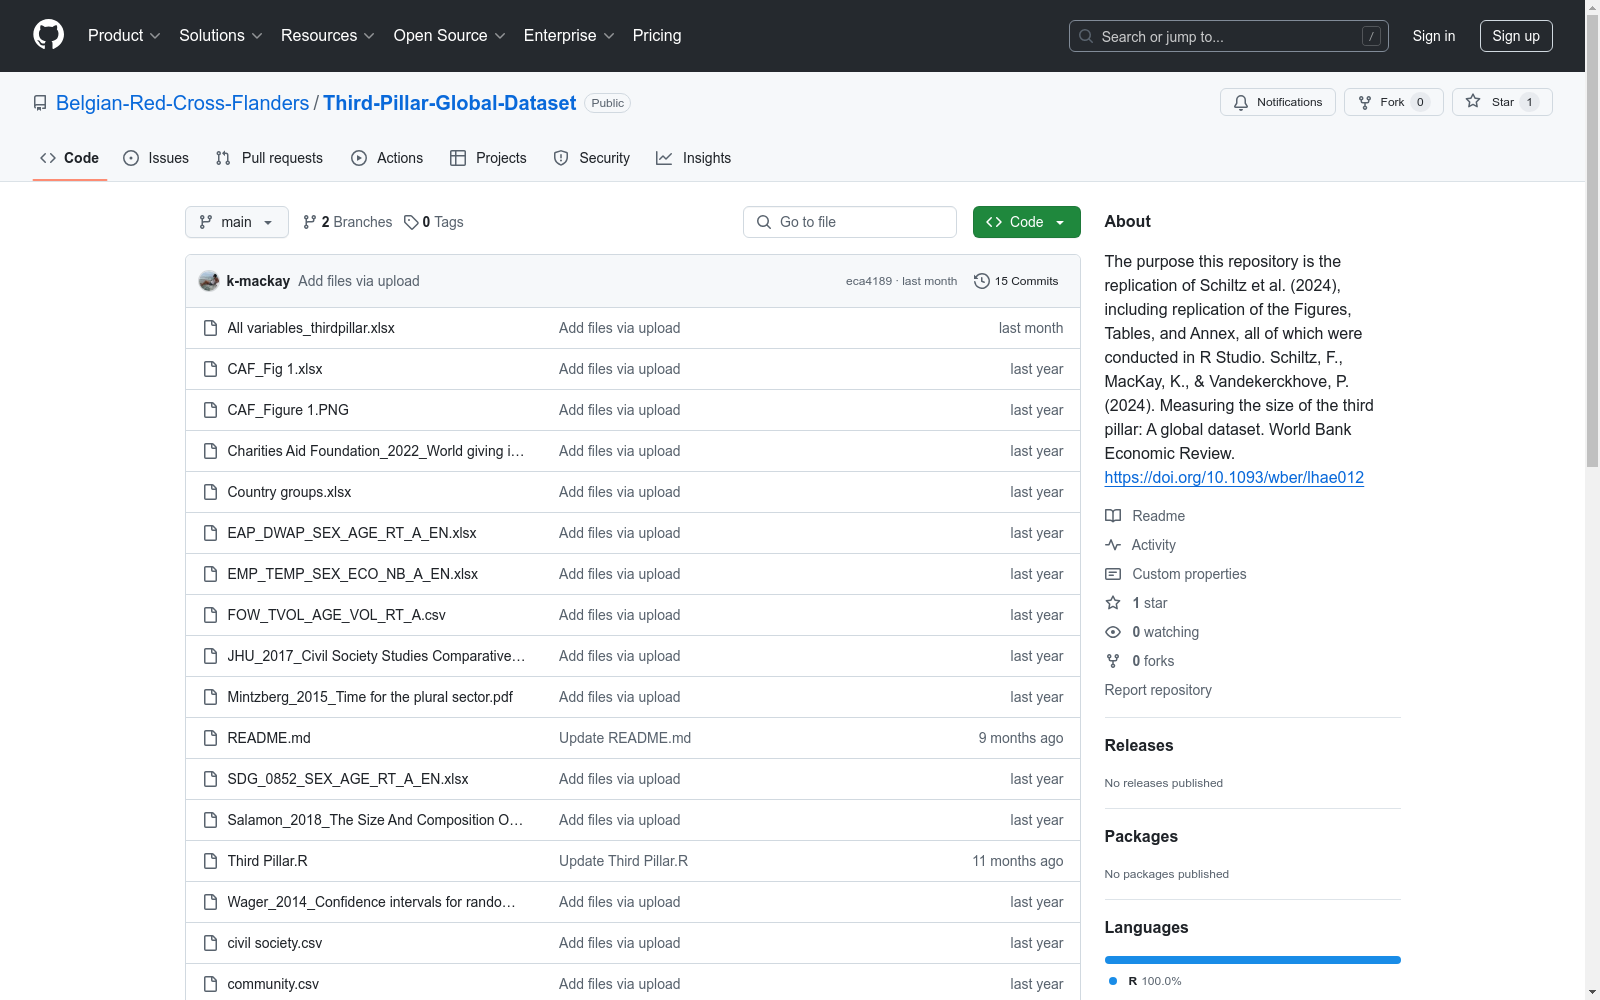Open the Third-Pillar-Global-Dataset repository link

449,103
